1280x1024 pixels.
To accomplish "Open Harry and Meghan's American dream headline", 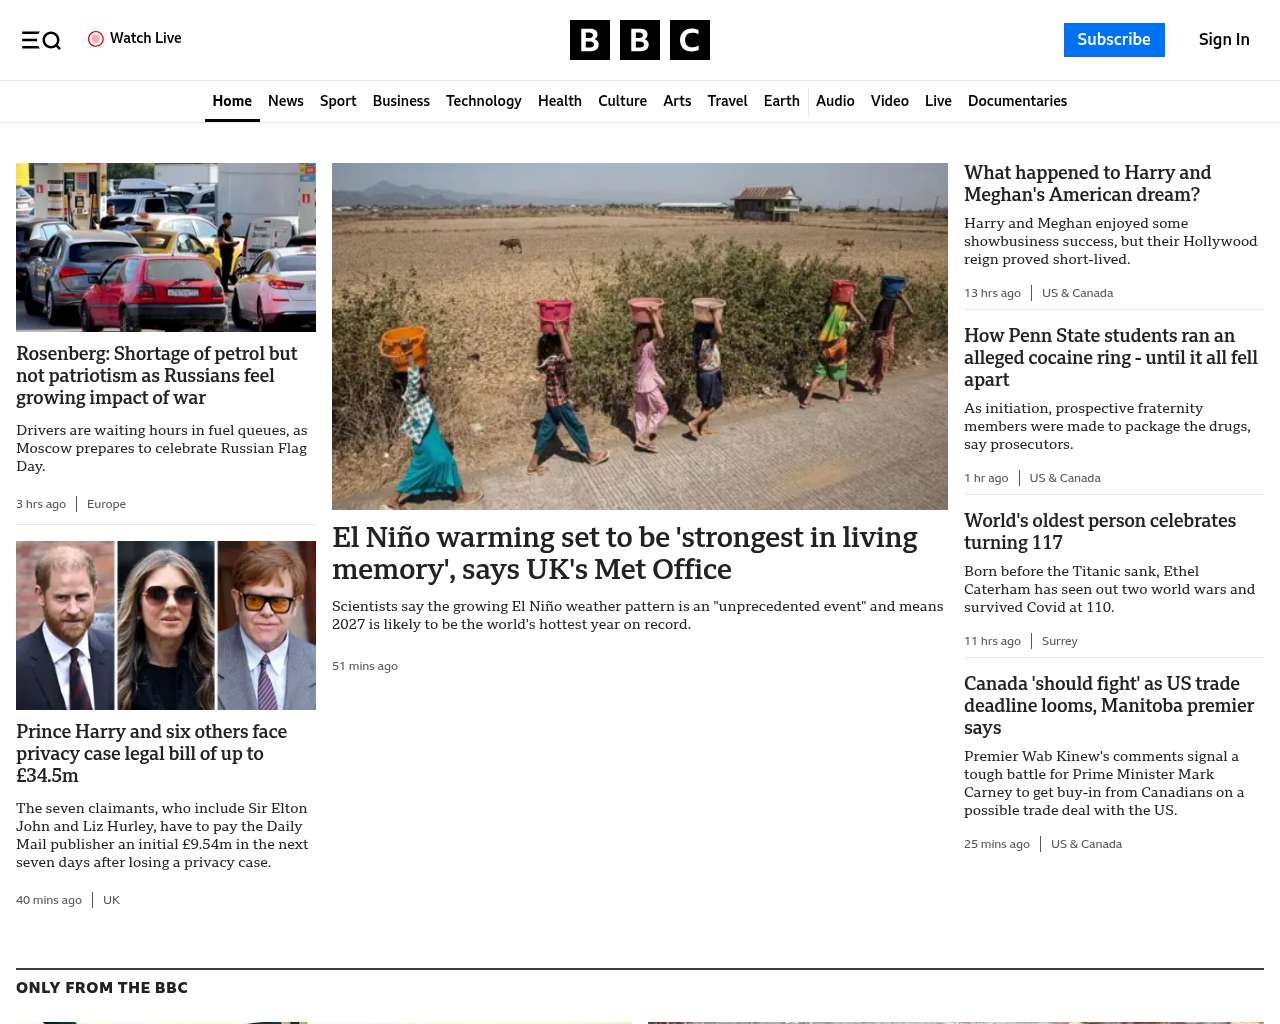I will point(1088,184).
